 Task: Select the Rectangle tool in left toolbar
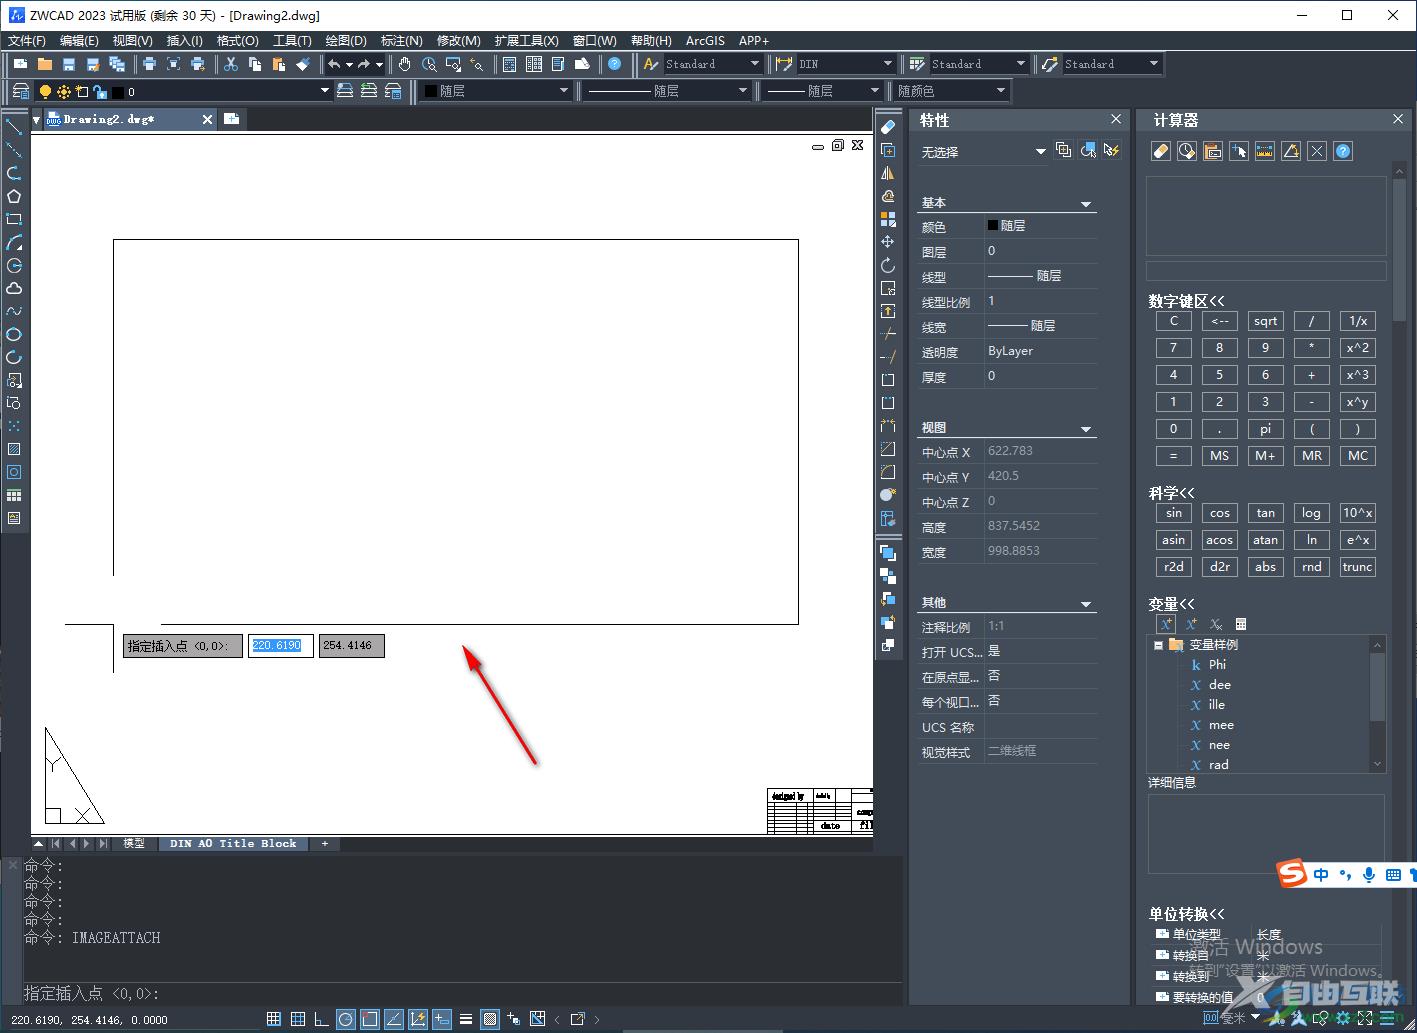(14, 219)
